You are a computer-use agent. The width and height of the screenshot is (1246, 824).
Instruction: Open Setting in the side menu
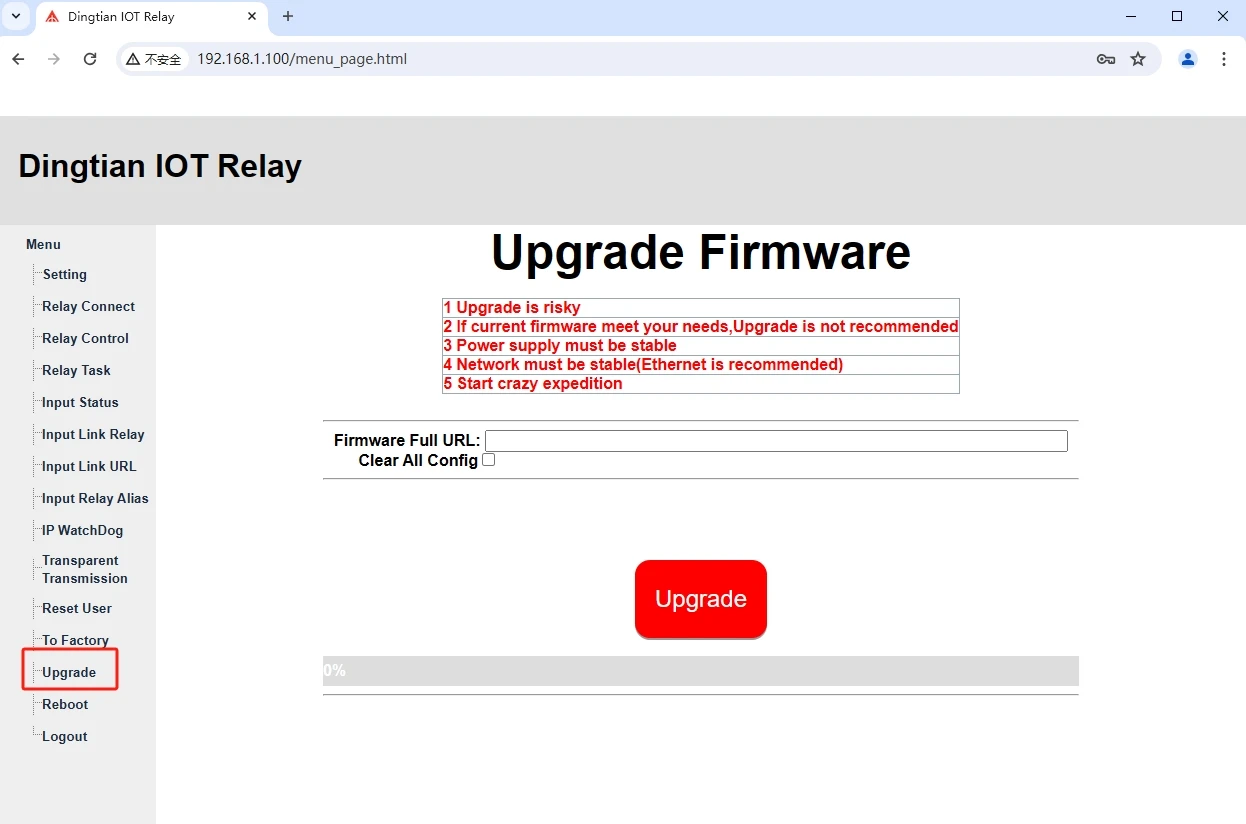(64, 274)
